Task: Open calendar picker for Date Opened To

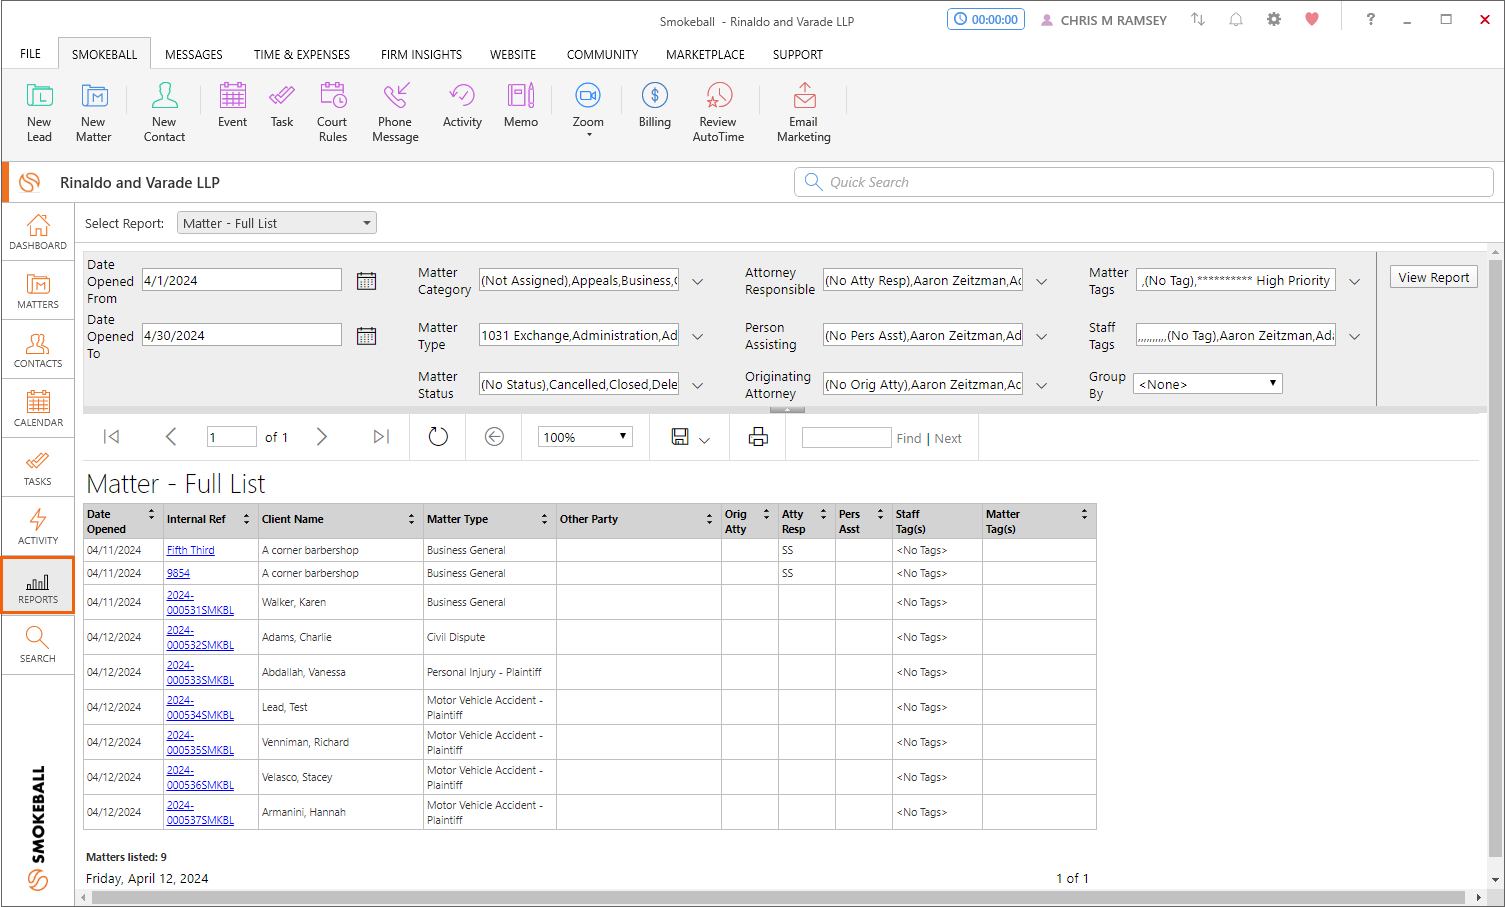Action: (367, 336)
